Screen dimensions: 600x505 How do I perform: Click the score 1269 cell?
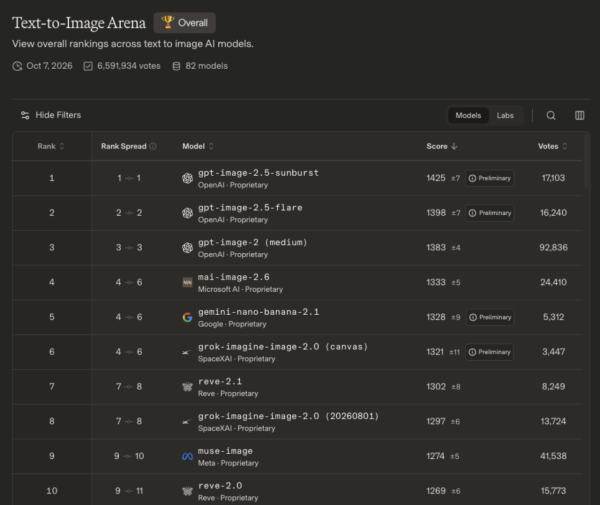pos(436,491)
